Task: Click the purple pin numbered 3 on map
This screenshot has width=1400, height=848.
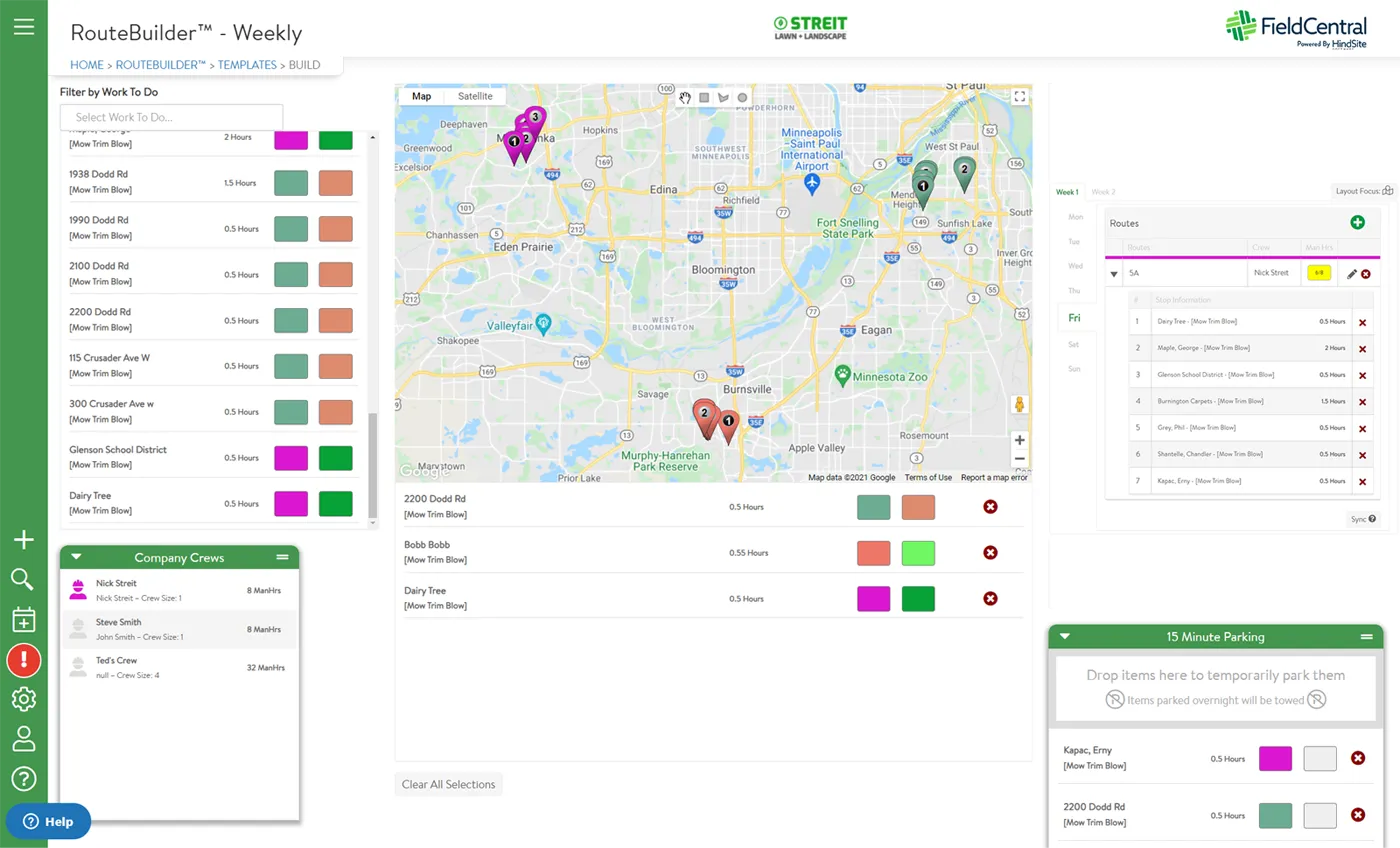Action: coord(535,122)
